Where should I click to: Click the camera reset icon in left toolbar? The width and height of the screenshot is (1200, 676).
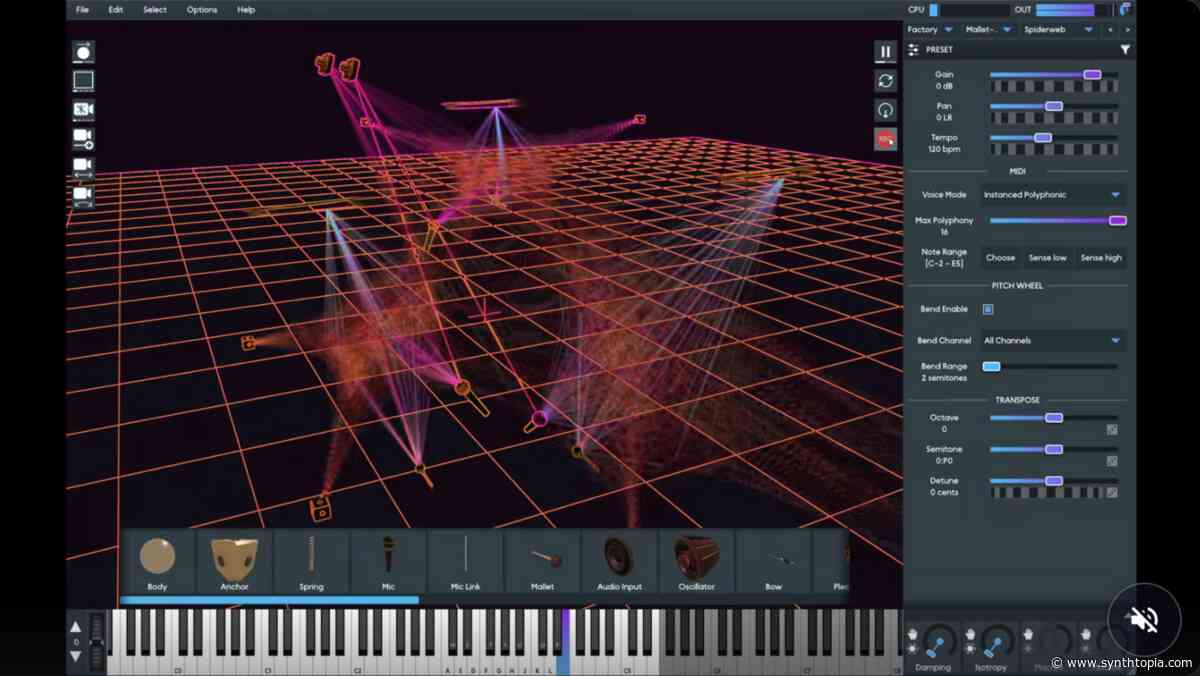(x=83, y=109)
